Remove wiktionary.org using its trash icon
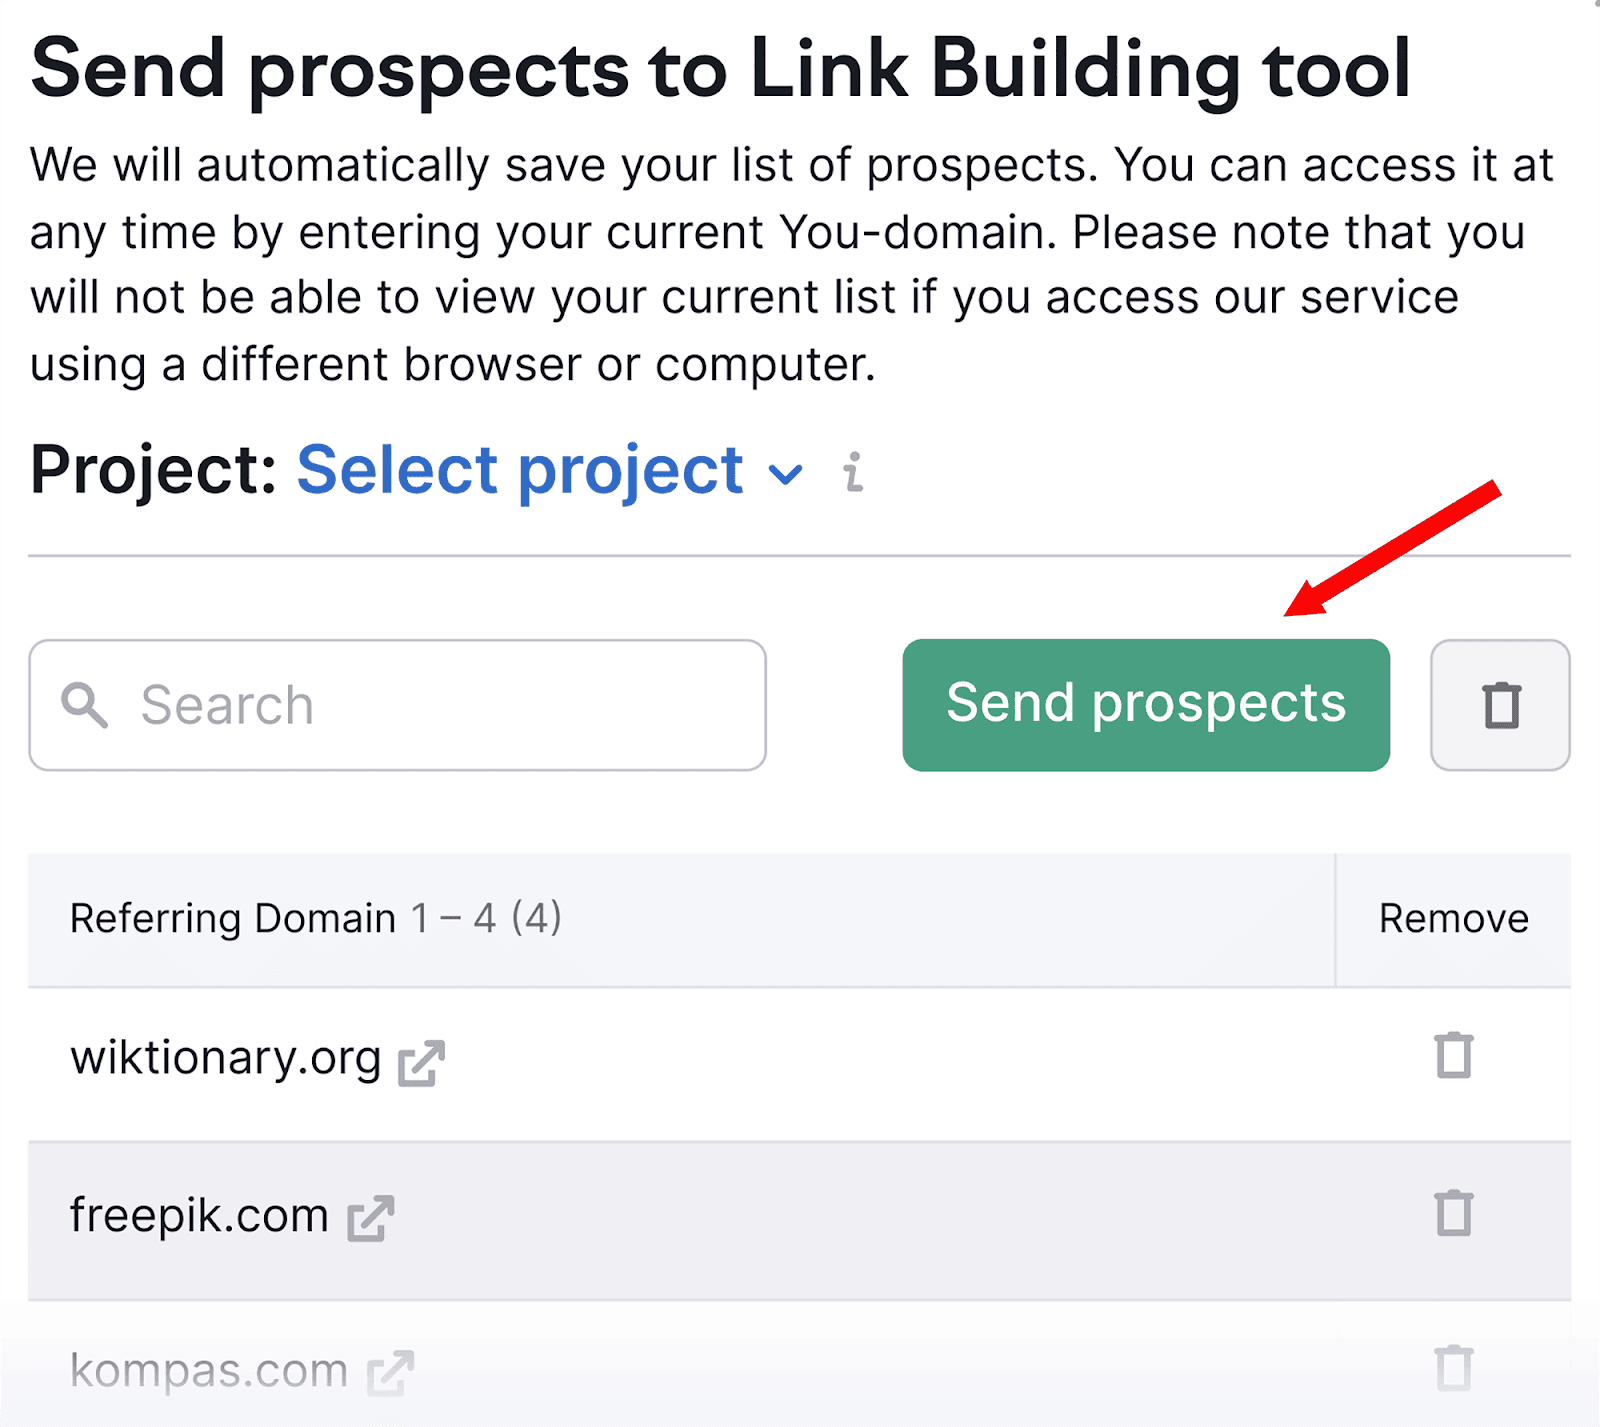 (1452, 1056)
